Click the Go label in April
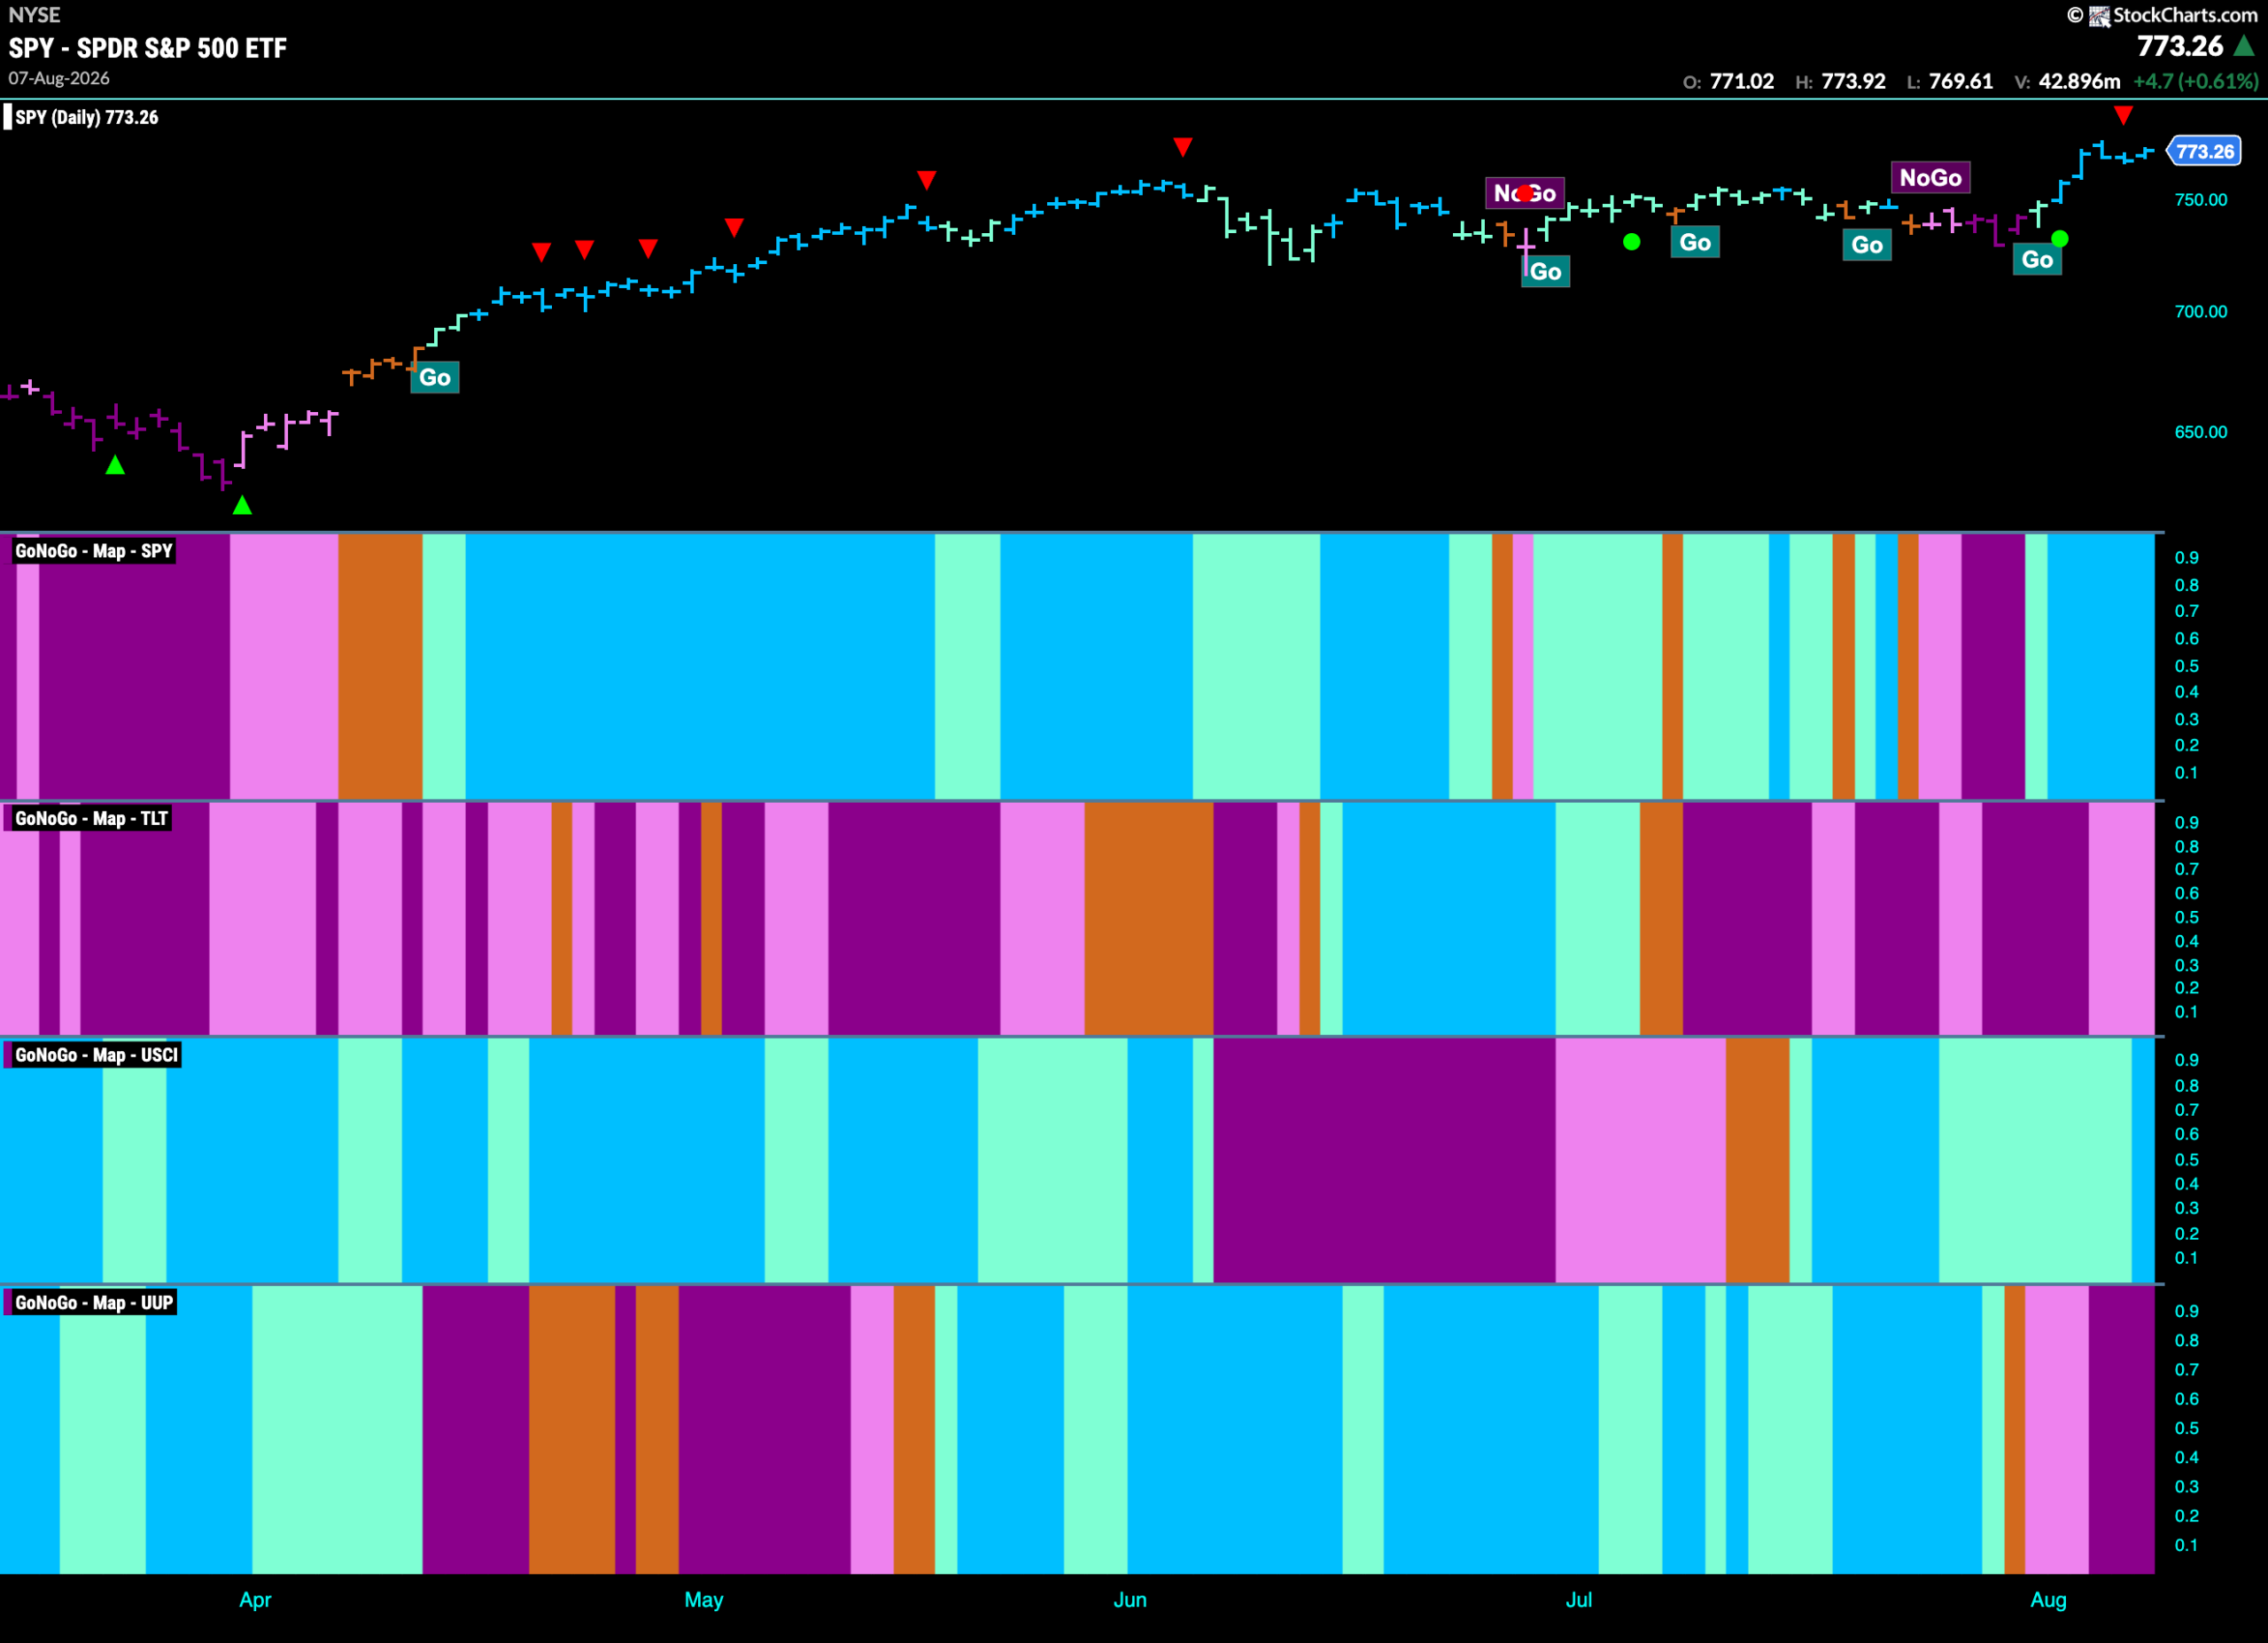Viewport: 2268px width, 1643px height. (435, 377)
